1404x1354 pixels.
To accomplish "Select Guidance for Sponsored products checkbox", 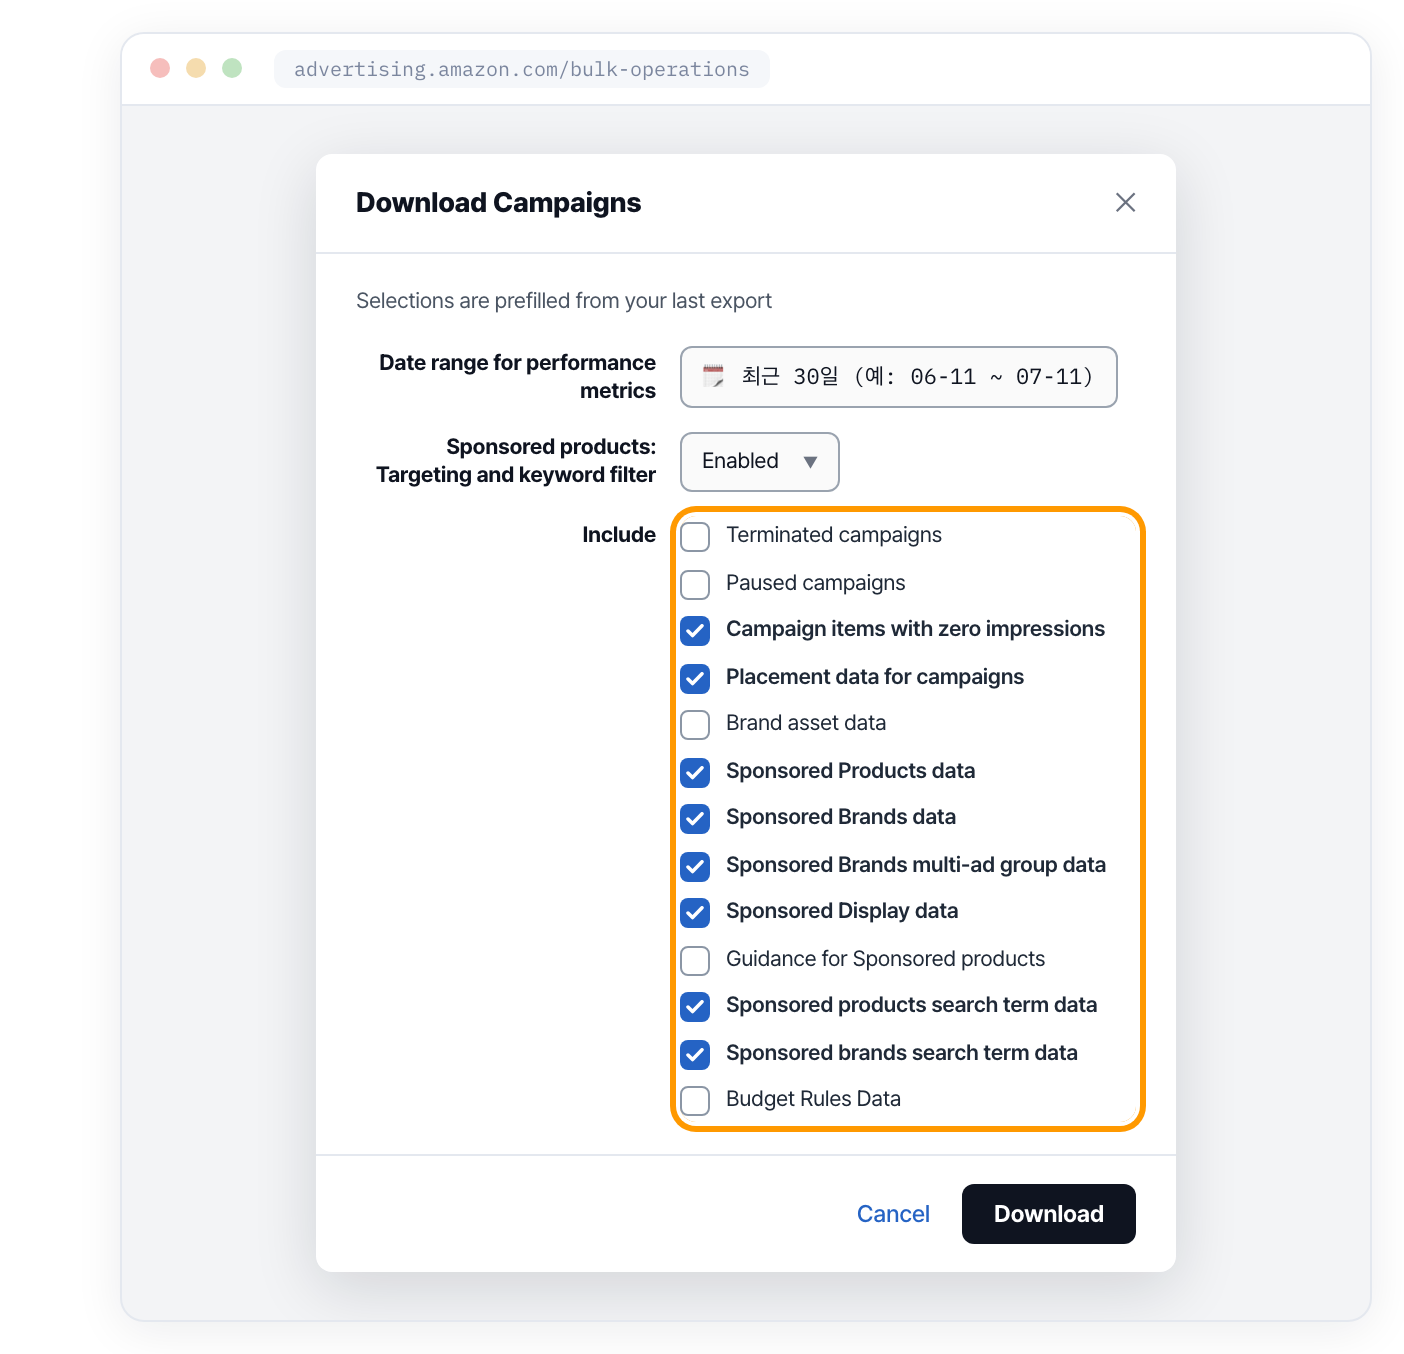I will point(695,960).
